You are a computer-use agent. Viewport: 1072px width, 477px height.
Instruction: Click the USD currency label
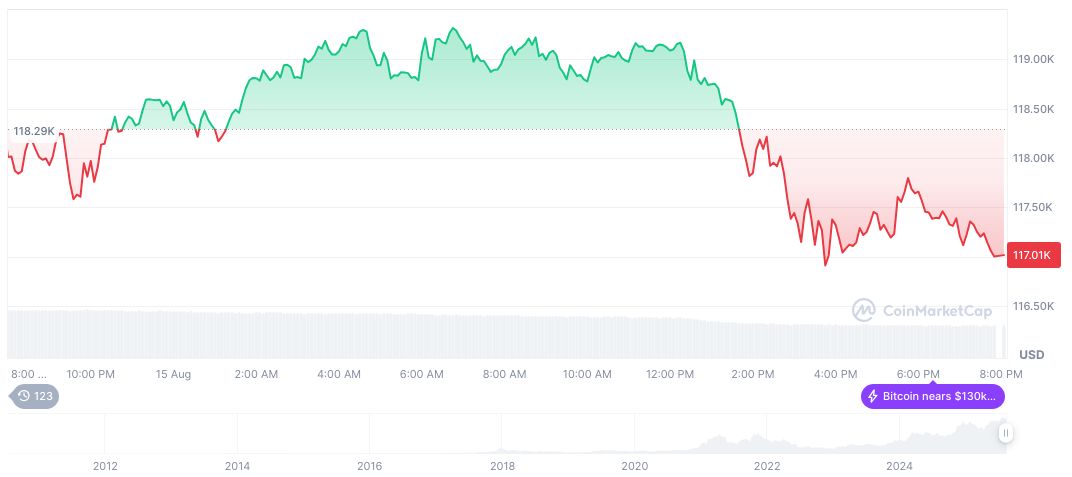tap(1032, 355)
